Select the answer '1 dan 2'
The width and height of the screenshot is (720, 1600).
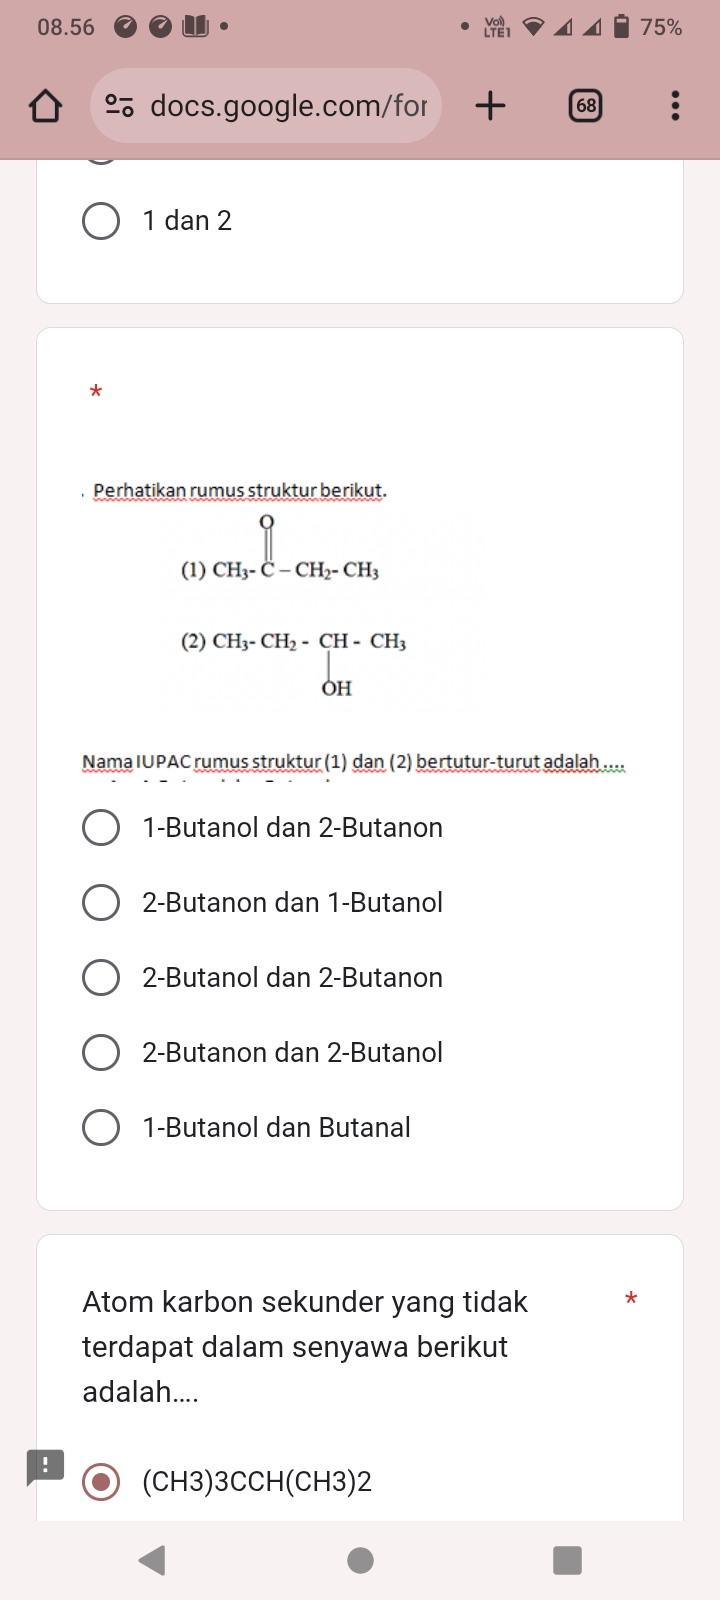point(101,221)
